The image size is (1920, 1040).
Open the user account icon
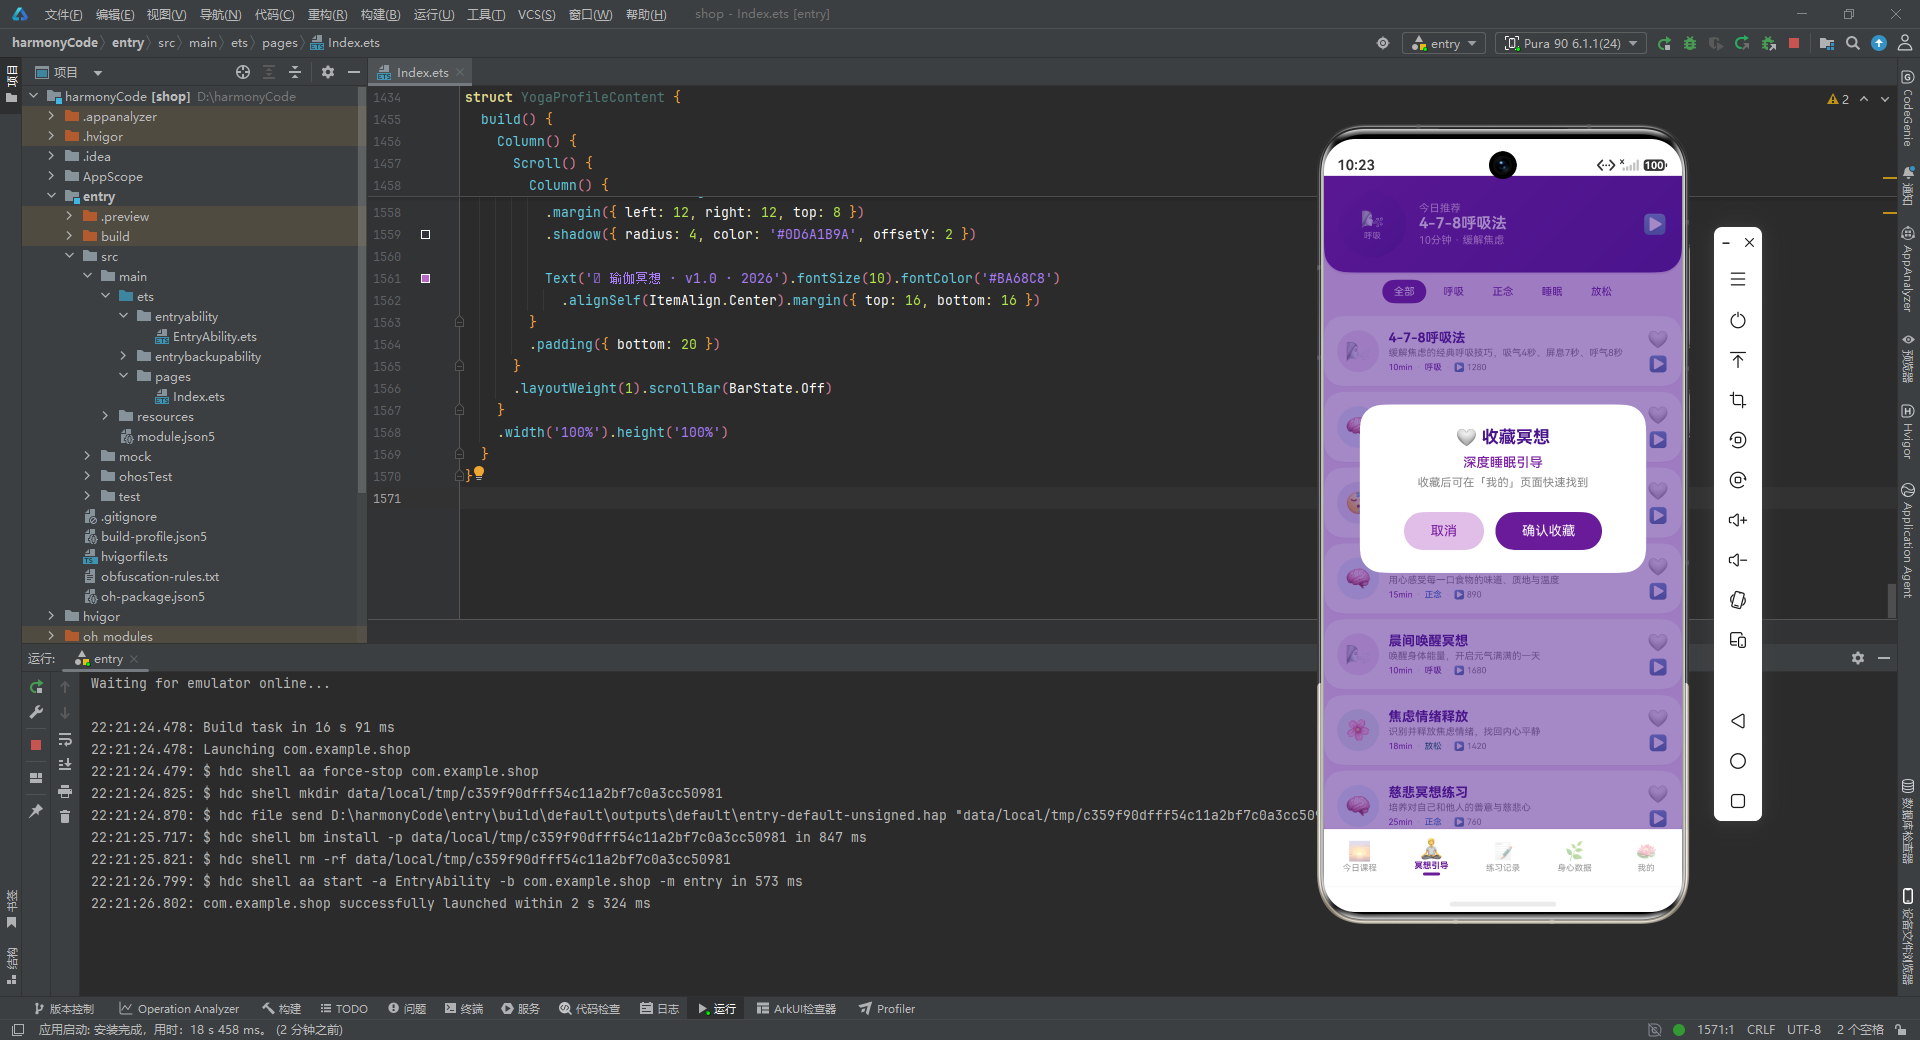(1905, 43)
